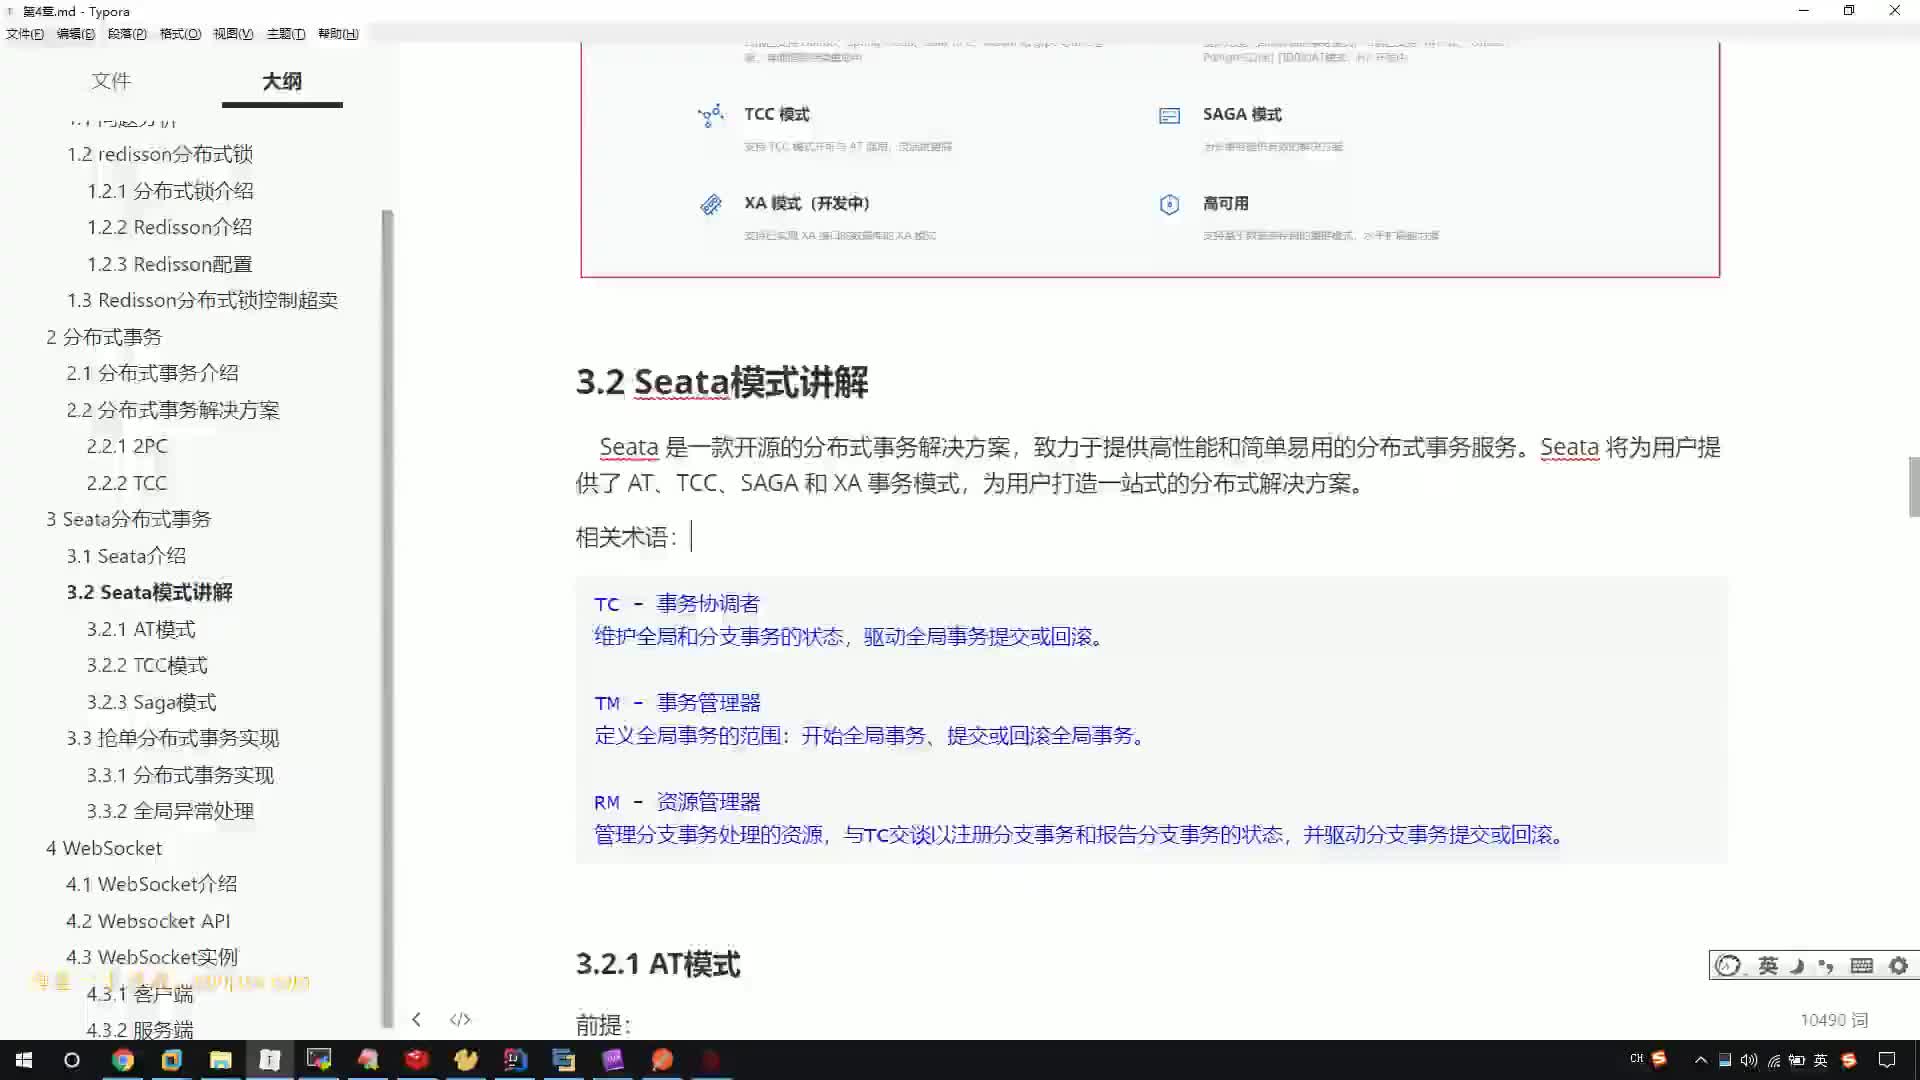Viewport: 1920px width, 1080px height.
Task: Jump to outline 4.2 Websocket API
Action: point(148,921)
